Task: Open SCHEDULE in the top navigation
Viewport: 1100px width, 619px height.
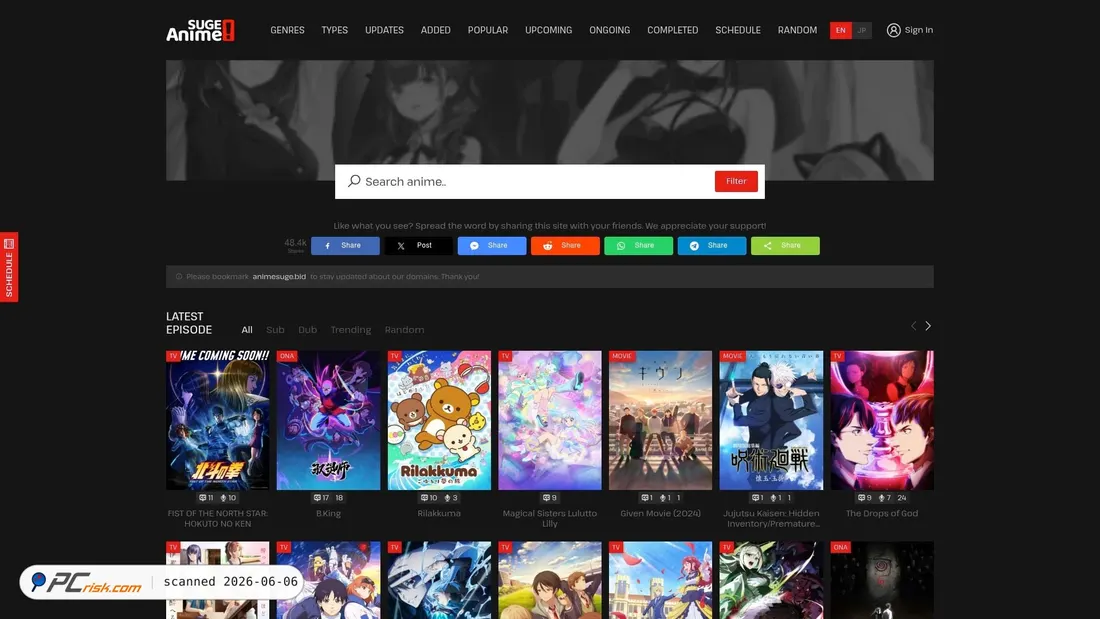Action: tap(738, 30)
